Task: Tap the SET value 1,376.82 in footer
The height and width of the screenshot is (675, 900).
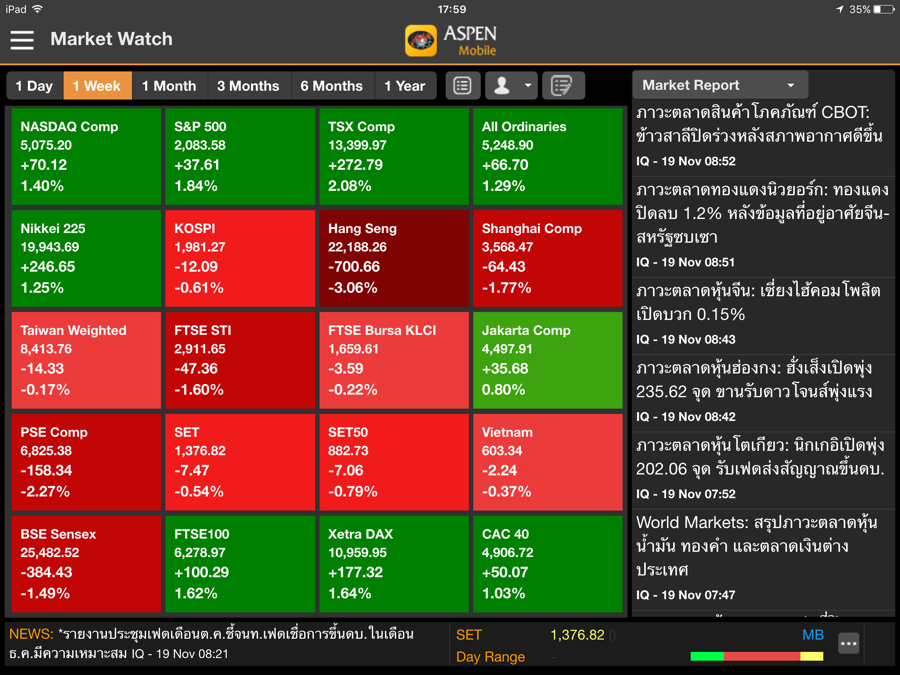Action: 577,635
